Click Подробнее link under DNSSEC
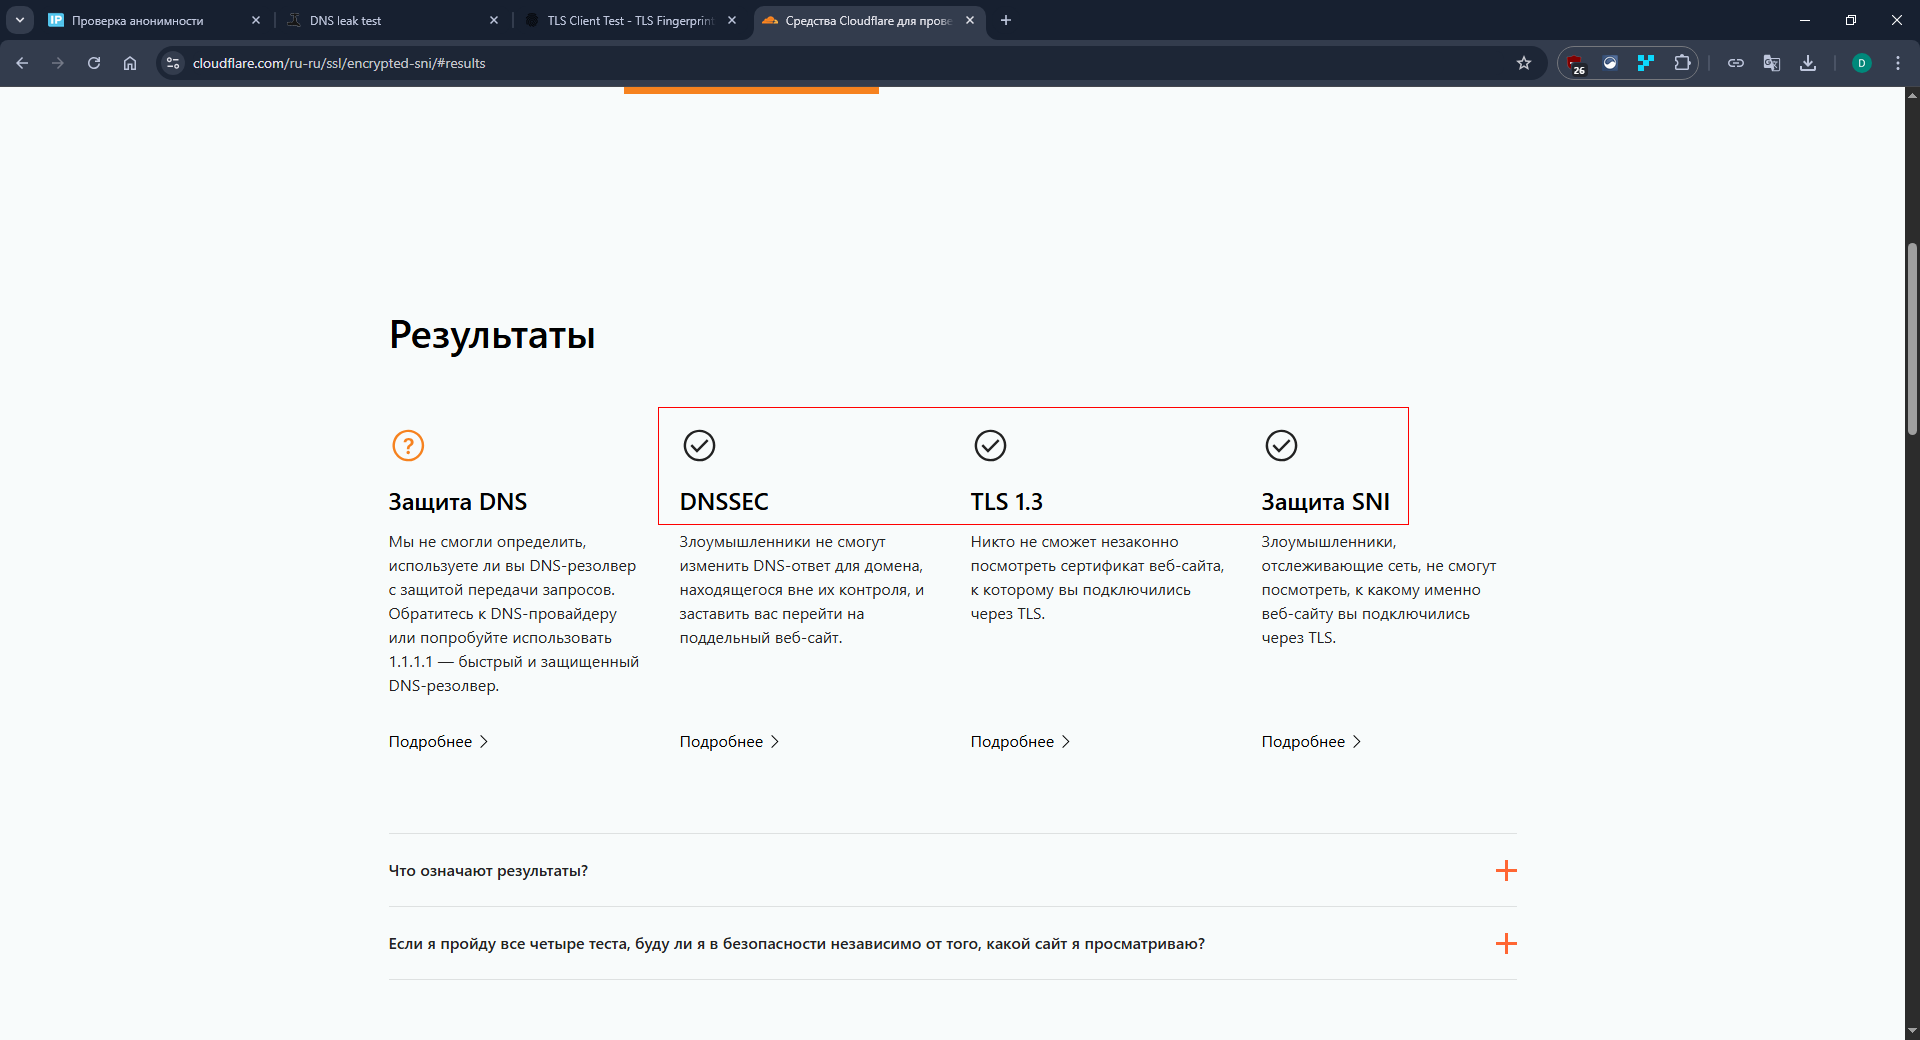The image size is (1920, 1040). pyautogui.click(x=729, y=741)
